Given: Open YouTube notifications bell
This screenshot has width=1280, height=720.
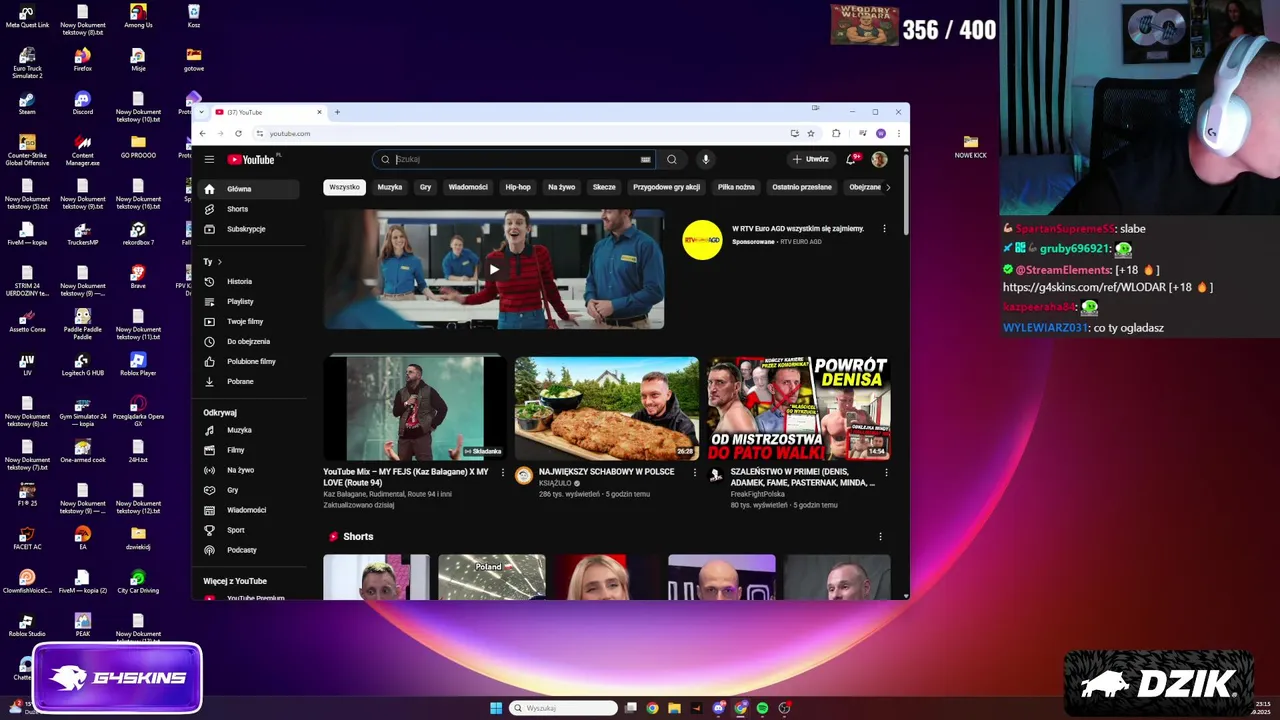Looking at the screenshot, I should 852,159.
